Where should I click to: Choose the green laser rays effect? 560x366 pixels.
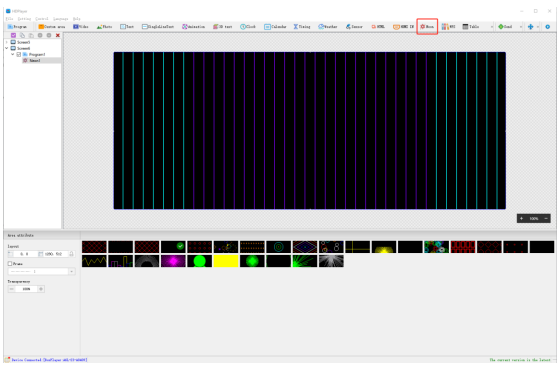pyautogui.click(x=305, y=261)
